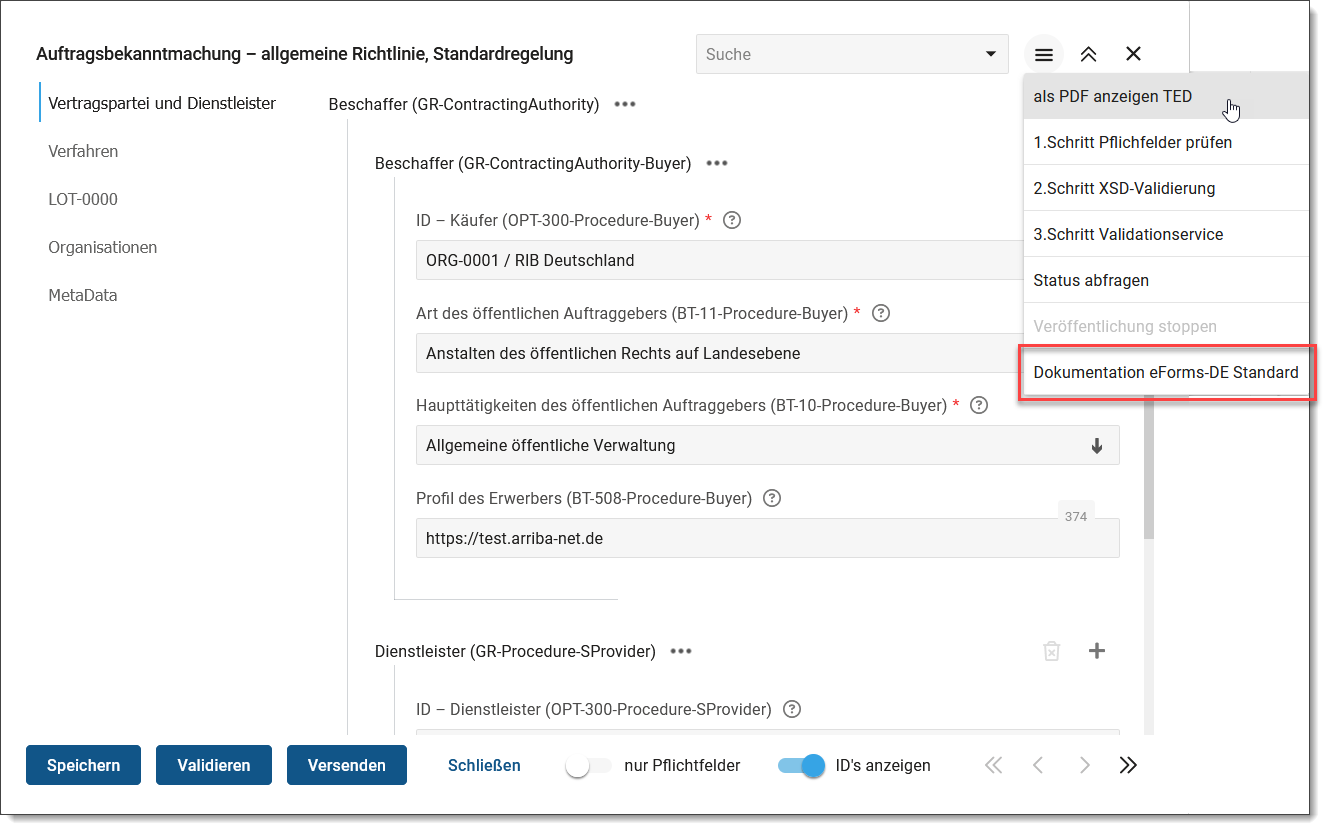Screen dimensions: 1325x830
Task: Go to previous page with left chevron
Action: 1038,765
